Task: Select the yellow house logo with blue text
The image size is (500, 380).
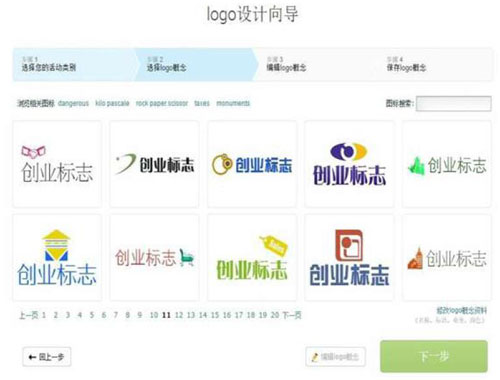Action: 57,258
